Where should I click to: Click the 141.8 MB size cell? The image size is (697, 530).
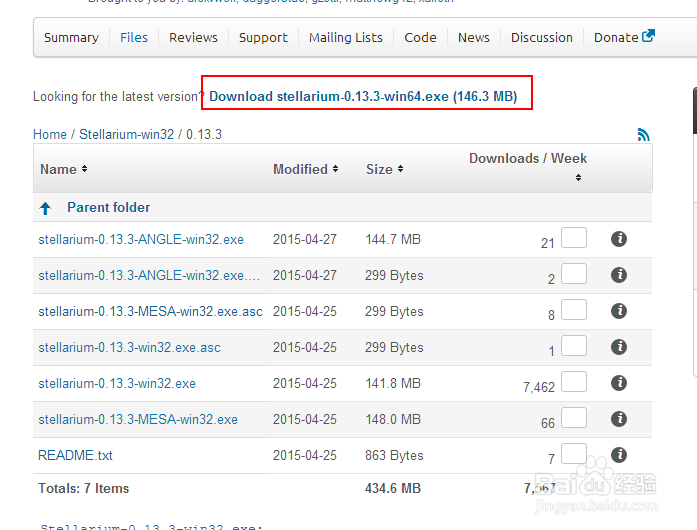[393, 384]
